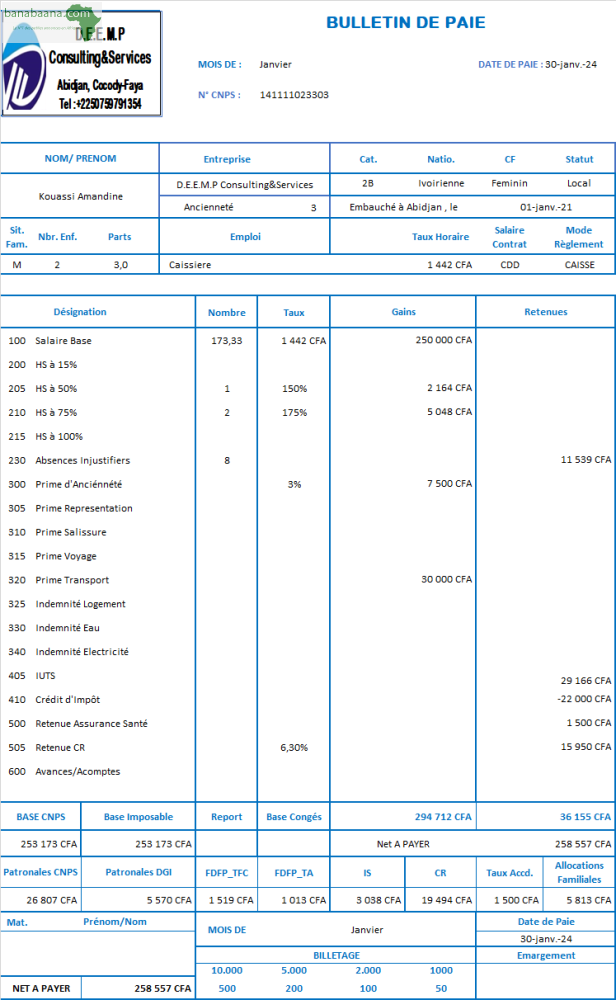
Task: Click the Patronales CNPS header
Action: [40, 872]
